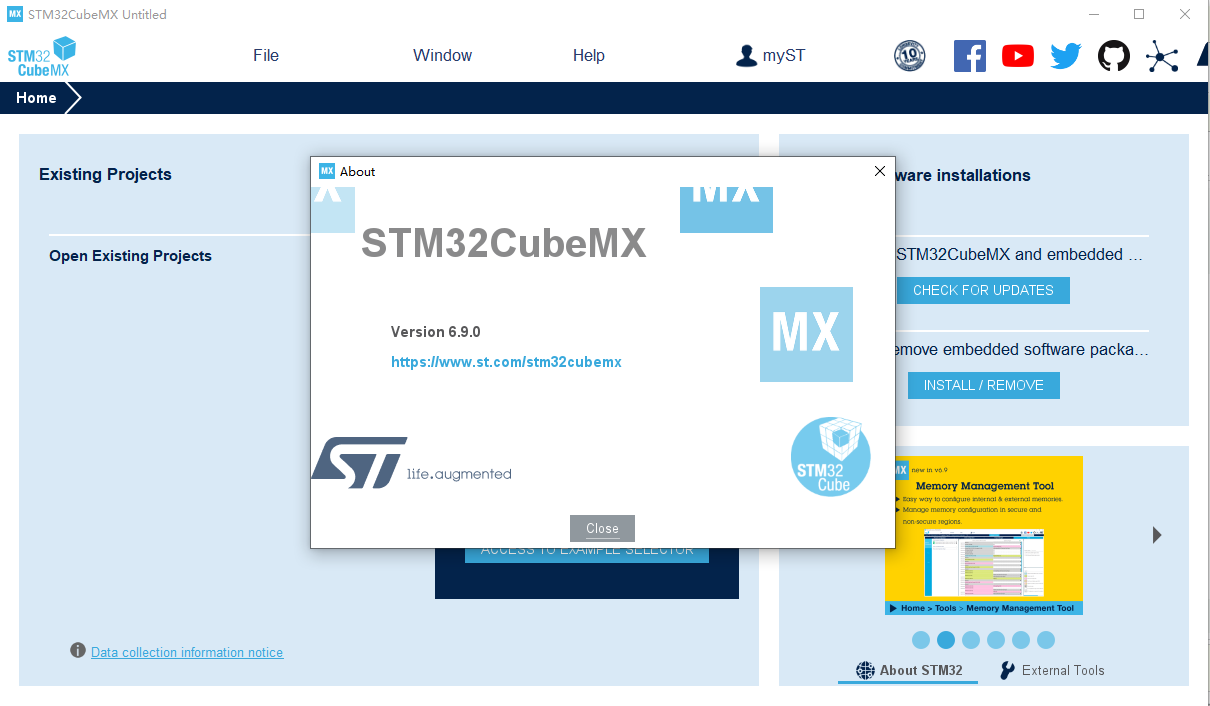The image size is (1210, 706).
Task: Open the File menu
Action: (x=266, y=56)
